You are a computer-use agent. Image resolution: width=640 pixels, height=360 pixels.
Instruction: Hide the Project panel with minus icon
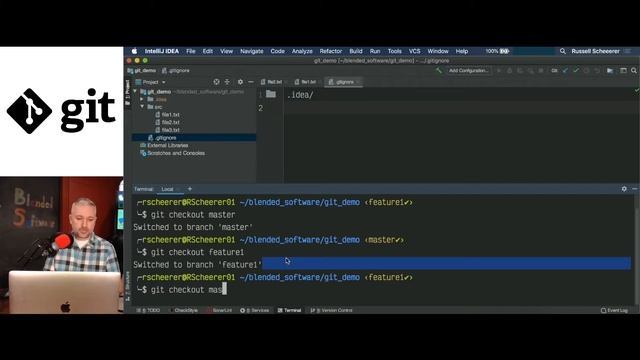(x=251, y=82)
